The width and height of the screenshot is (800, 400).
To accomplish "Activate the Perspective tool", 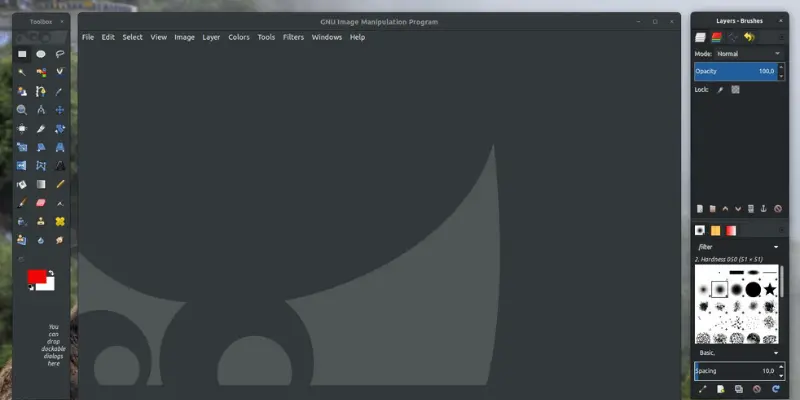I will [x=60, y=147].
